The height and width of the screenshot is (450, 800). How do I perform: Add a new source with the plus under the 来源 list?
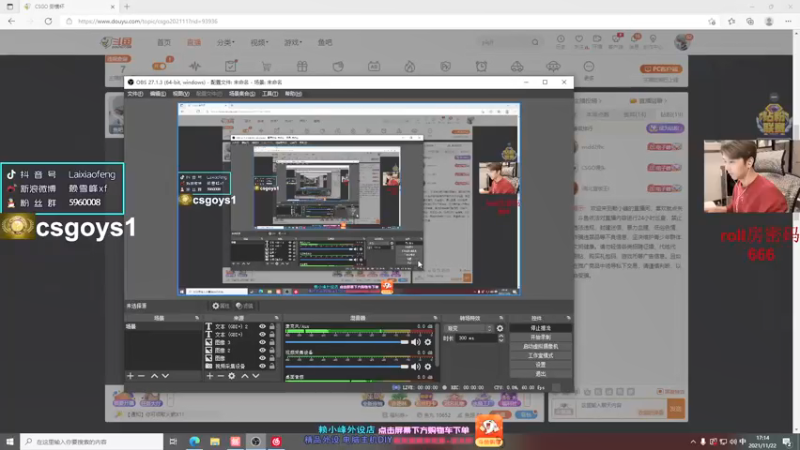[209, 376]
